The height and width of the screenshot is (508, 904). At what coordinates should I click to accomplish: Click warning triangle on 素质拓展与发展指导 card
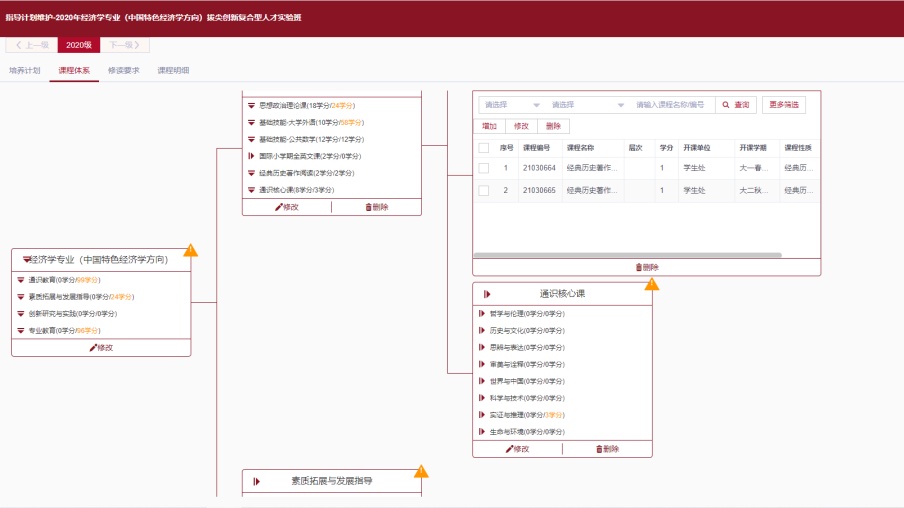pos(421,471)
